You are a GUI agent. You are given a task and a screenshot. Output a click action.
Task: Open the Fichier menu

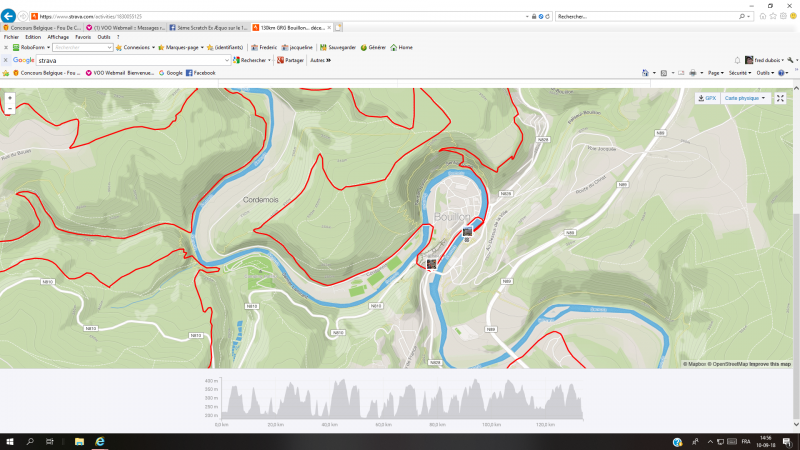tap(11, 37)
